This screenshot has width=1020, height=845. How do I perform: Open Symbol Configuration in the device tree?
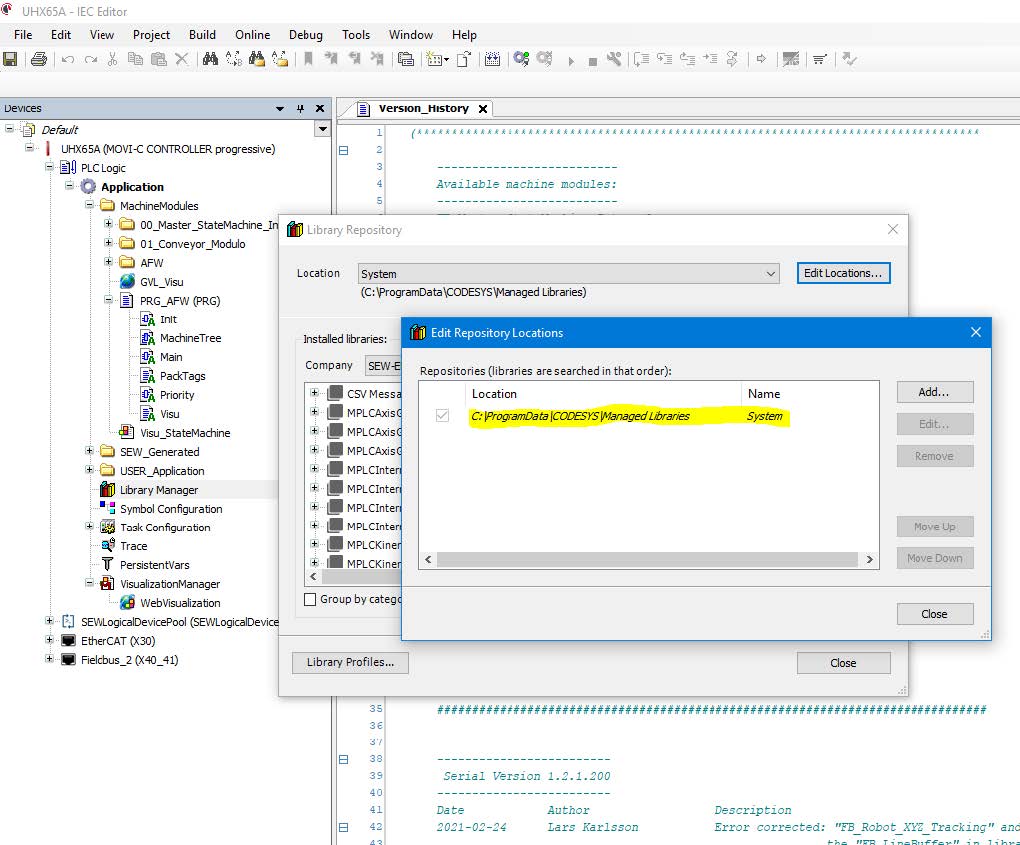171,509
